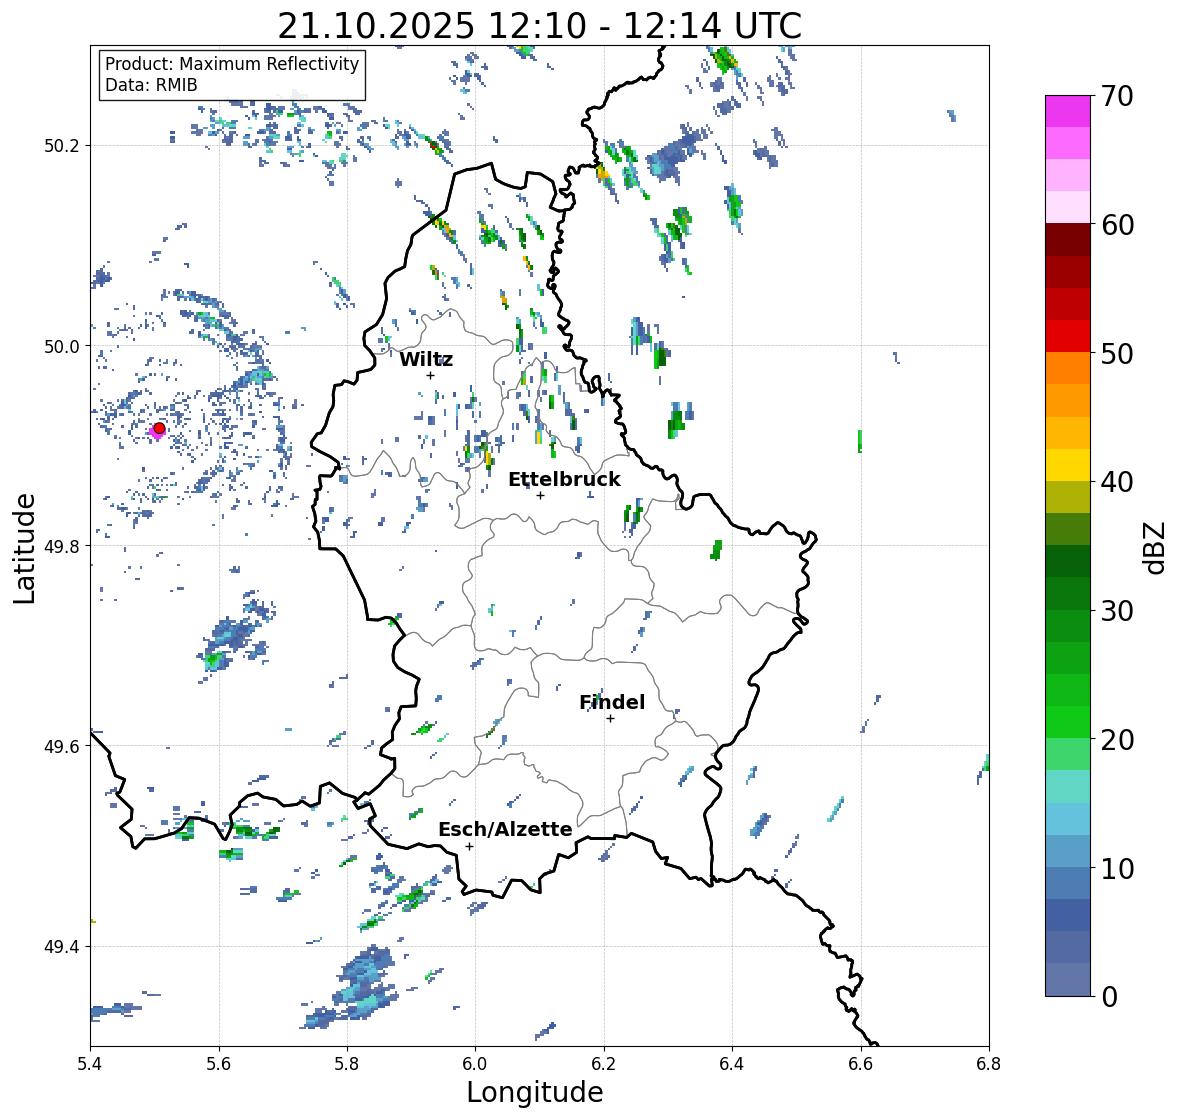Click the 50 tick on colorbar
This screenshot has height=1117, width=1179.
tap(1117, 353)
